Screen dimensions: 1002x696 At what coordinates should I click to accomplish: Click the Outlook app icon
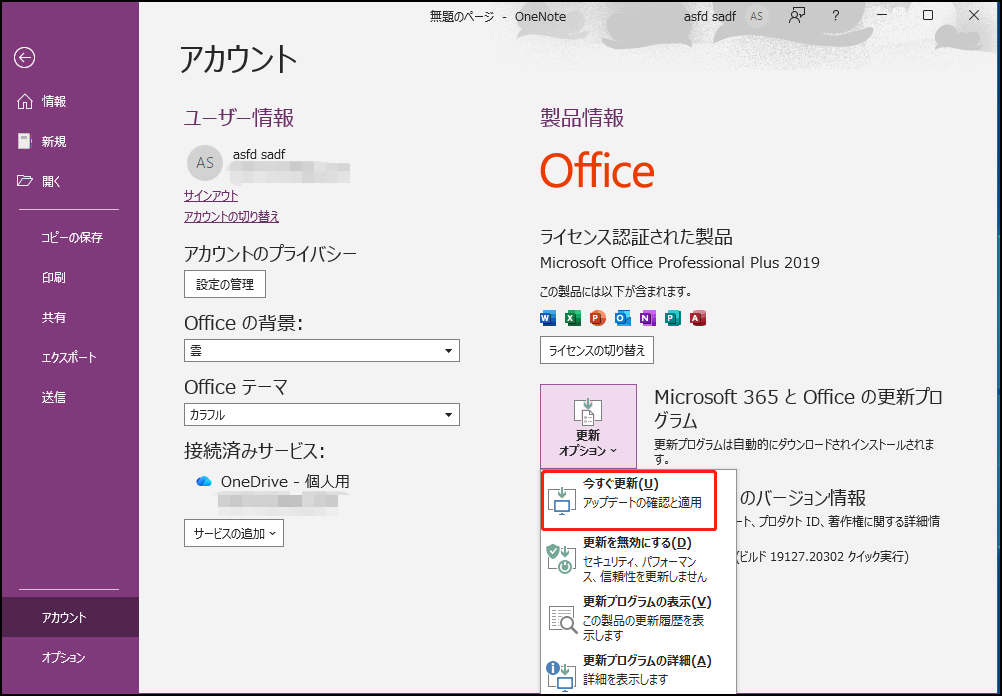coord(622,318)
